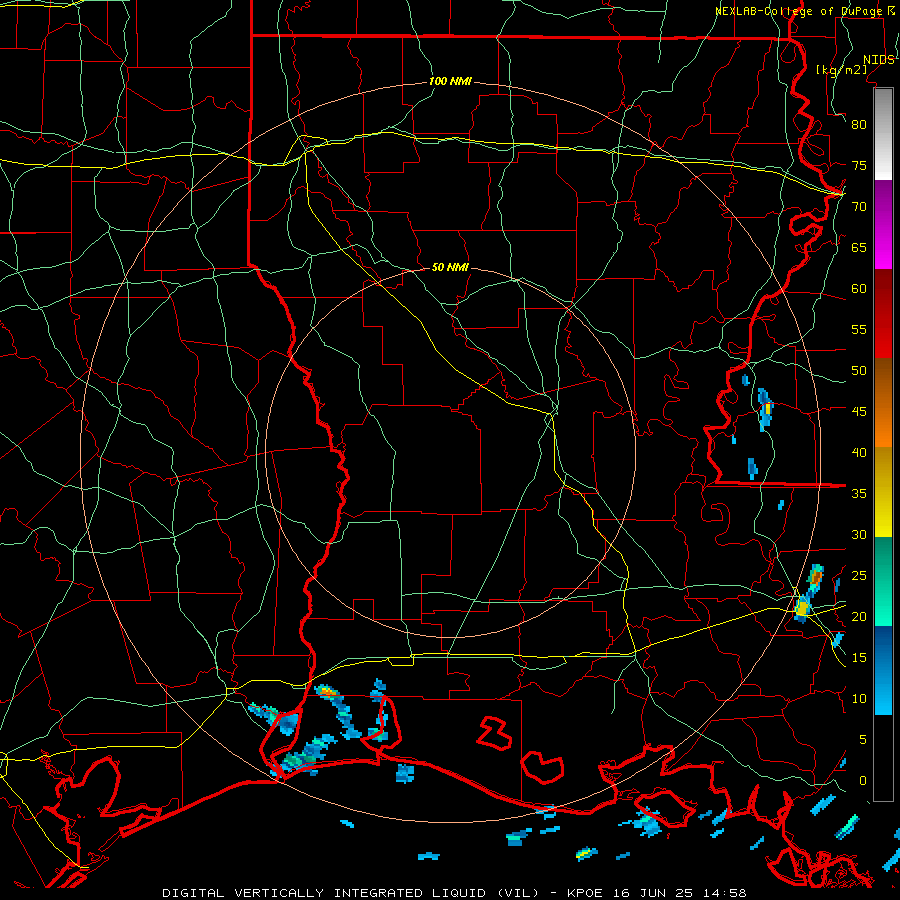
Task: Click the "50 NMI" range ring label
Action: point(450,267)
